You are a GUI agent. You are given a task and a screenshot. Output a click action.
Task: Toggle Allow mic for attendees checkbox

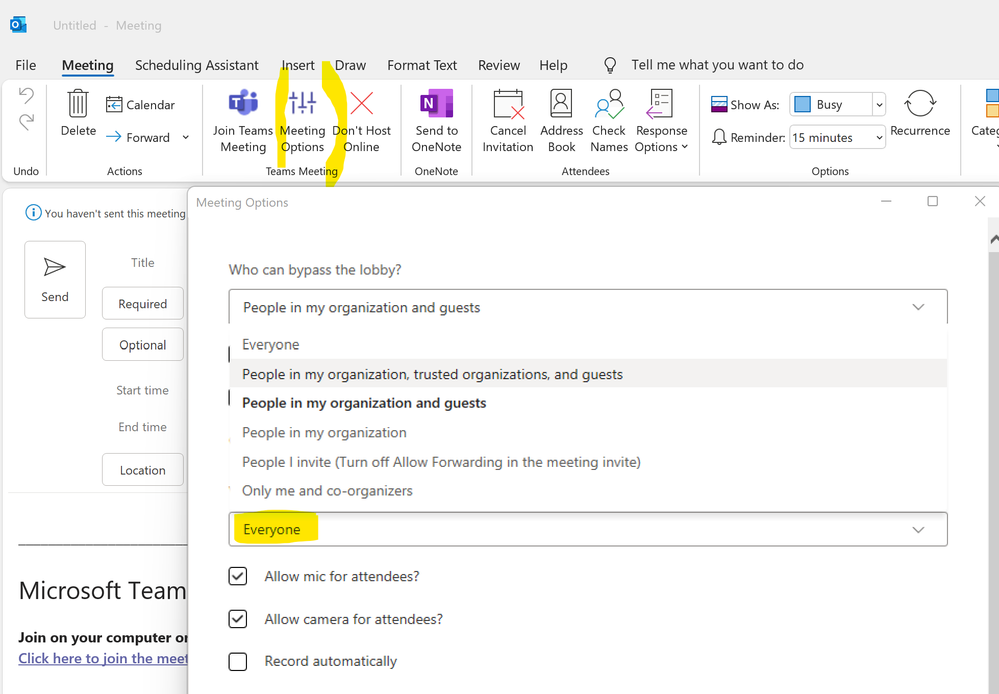(238, 576)
